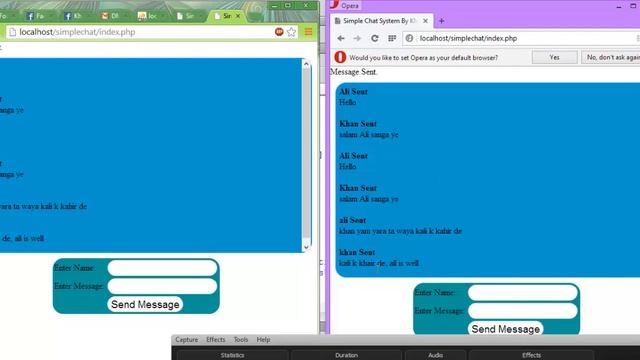This screenshot has width=640, height=360.
Task: Click the Opera forward arrow button
Action: click(357, 38)
